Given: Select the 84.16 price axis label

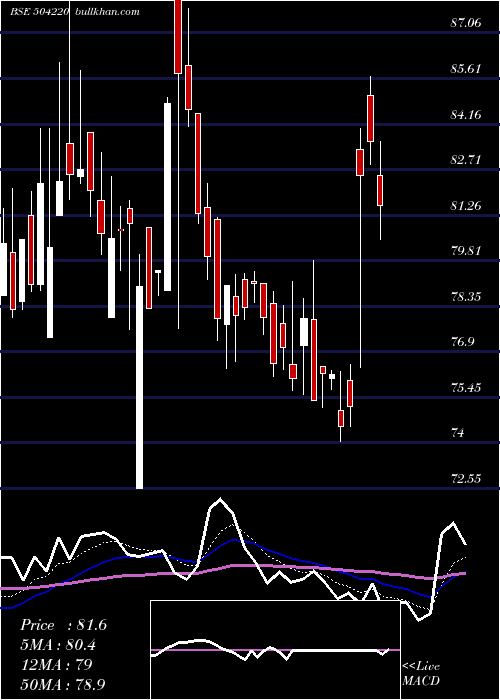Looking at the screenshot, I should [x=466, y=114].
